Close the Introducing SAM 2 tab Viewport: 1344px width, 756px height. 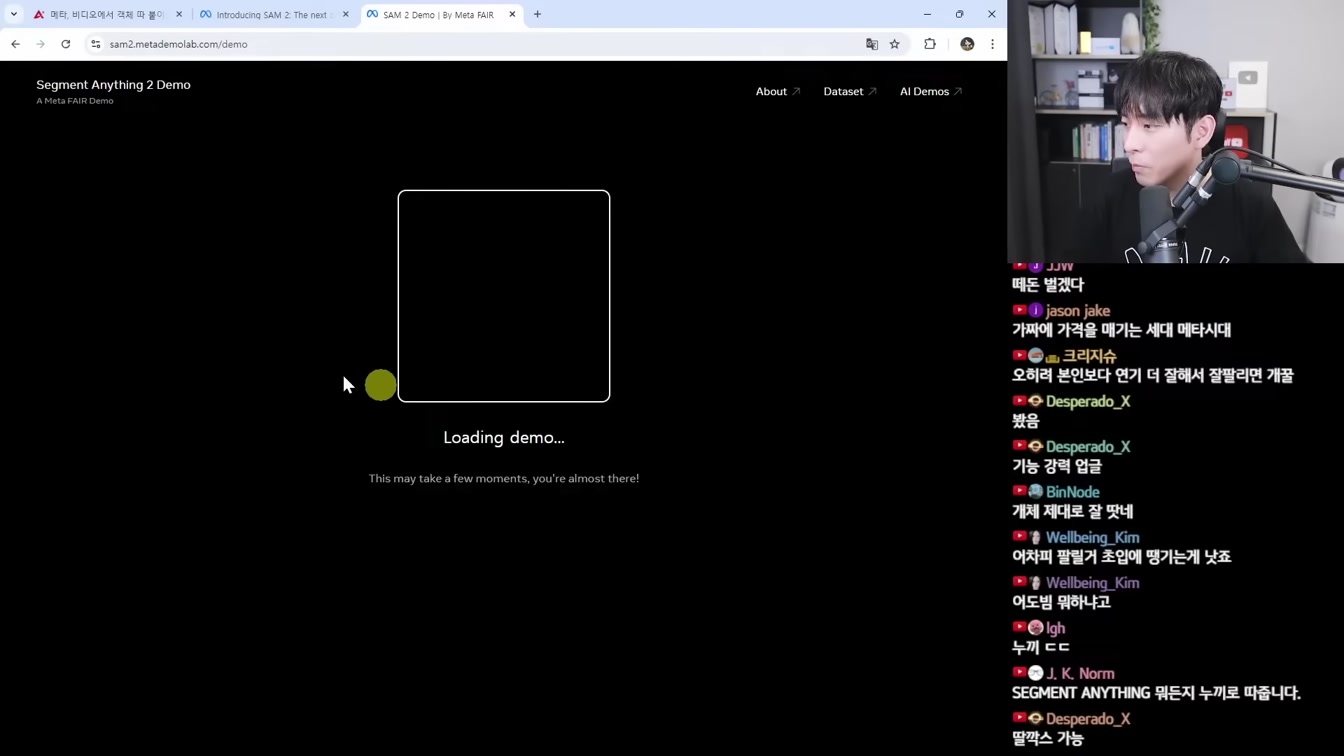346,14
